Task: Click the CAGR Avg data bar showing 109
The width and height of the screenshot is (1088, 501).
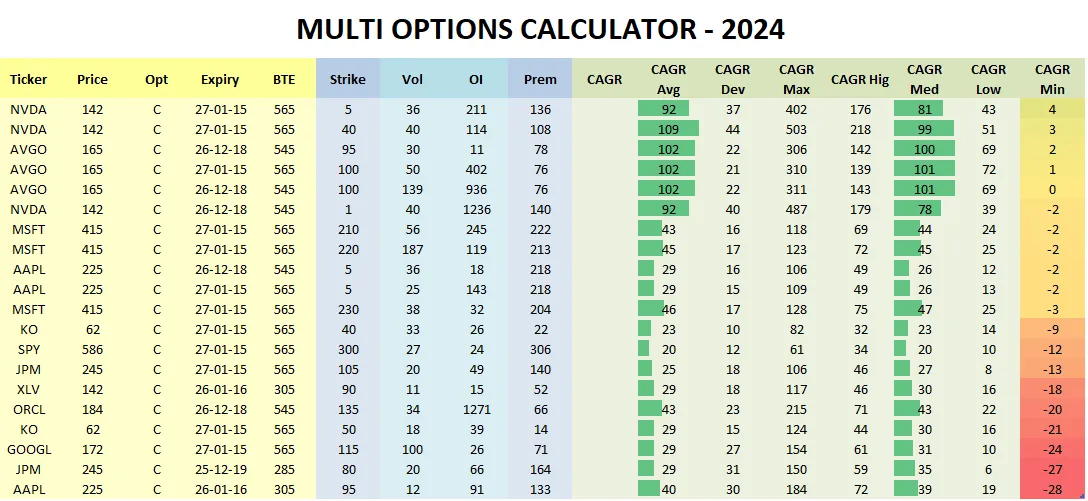Action: click(x=669, y=129)
